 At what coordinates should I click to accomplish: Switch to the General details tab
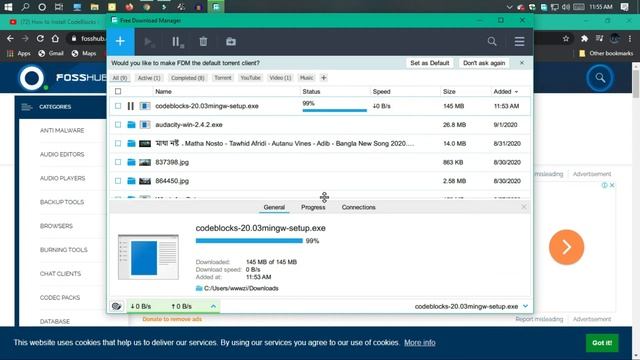(x=274, y=207)
